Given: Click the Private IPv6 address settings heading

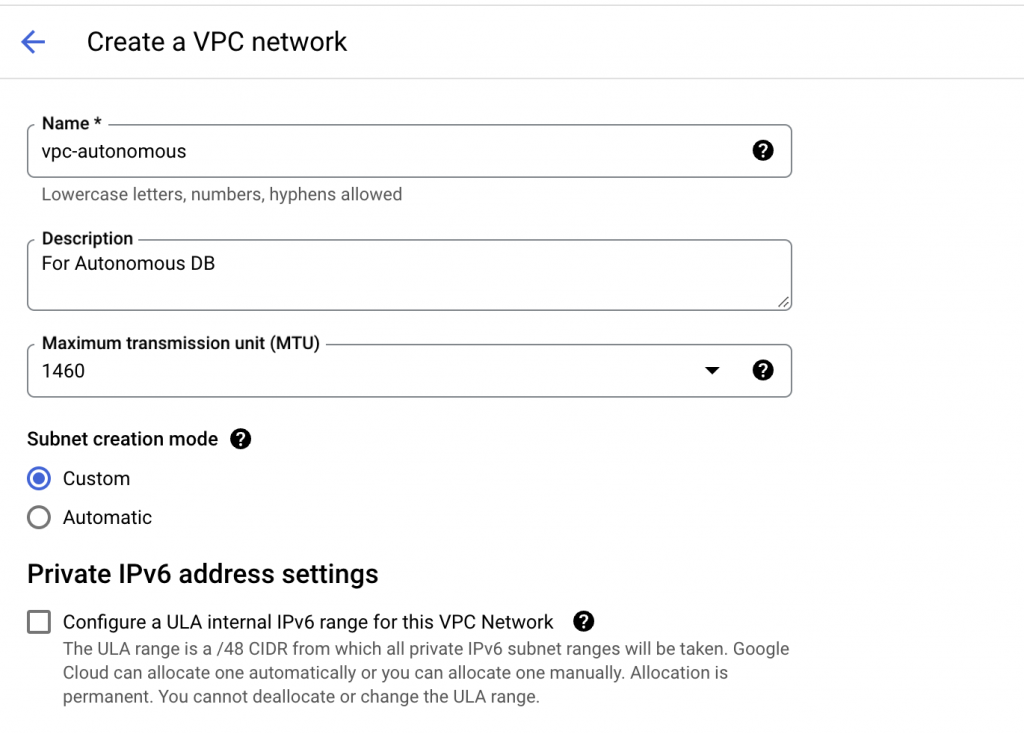Looking at the screenshot, I should click(202, 575).
